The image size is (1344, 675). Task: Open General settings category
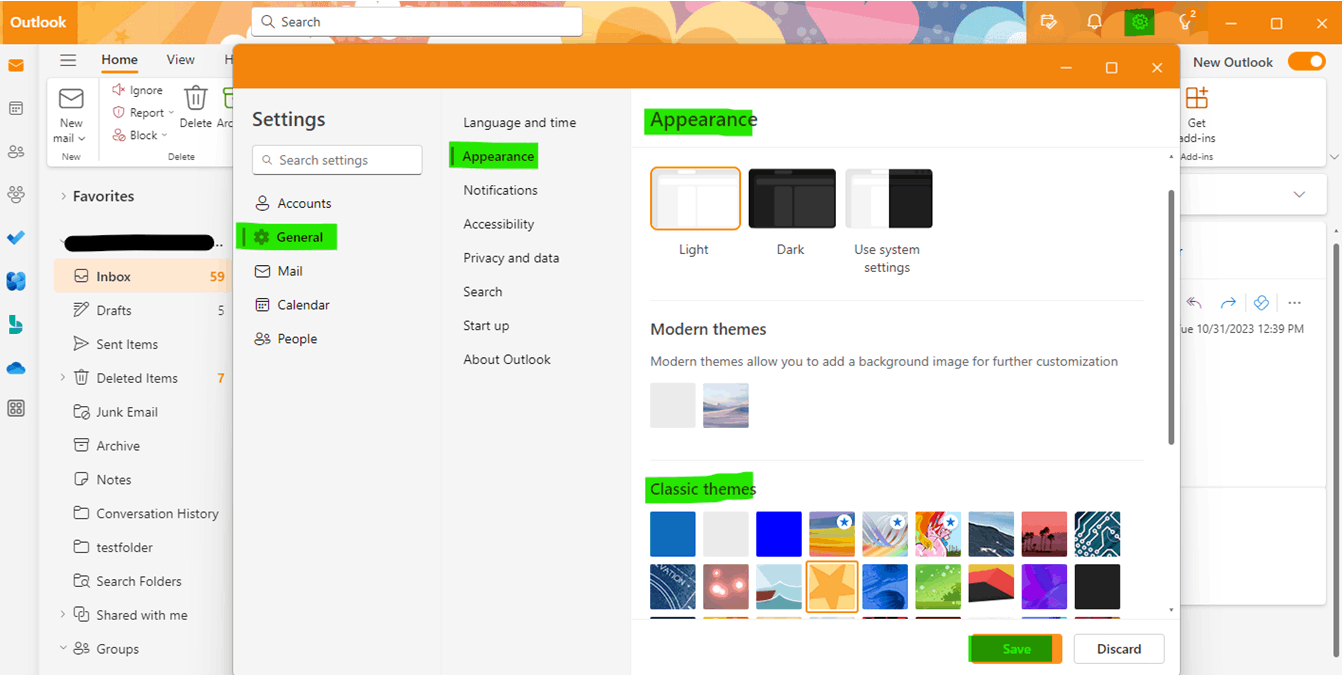click(287, 237)
